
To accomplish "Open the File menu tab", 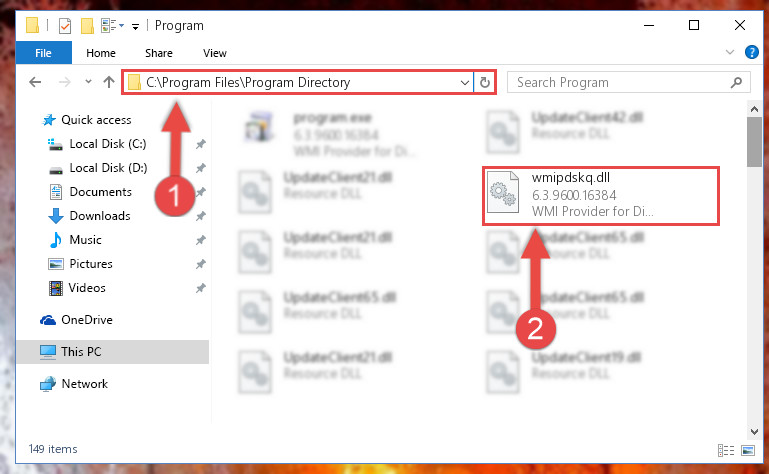I will coord(43,53).
